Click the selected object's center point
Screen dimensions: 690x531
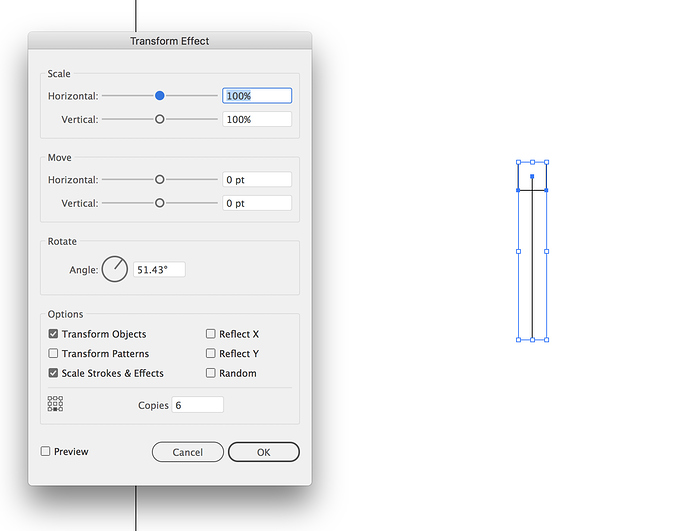pyautogui.click(x=532, y=176)
